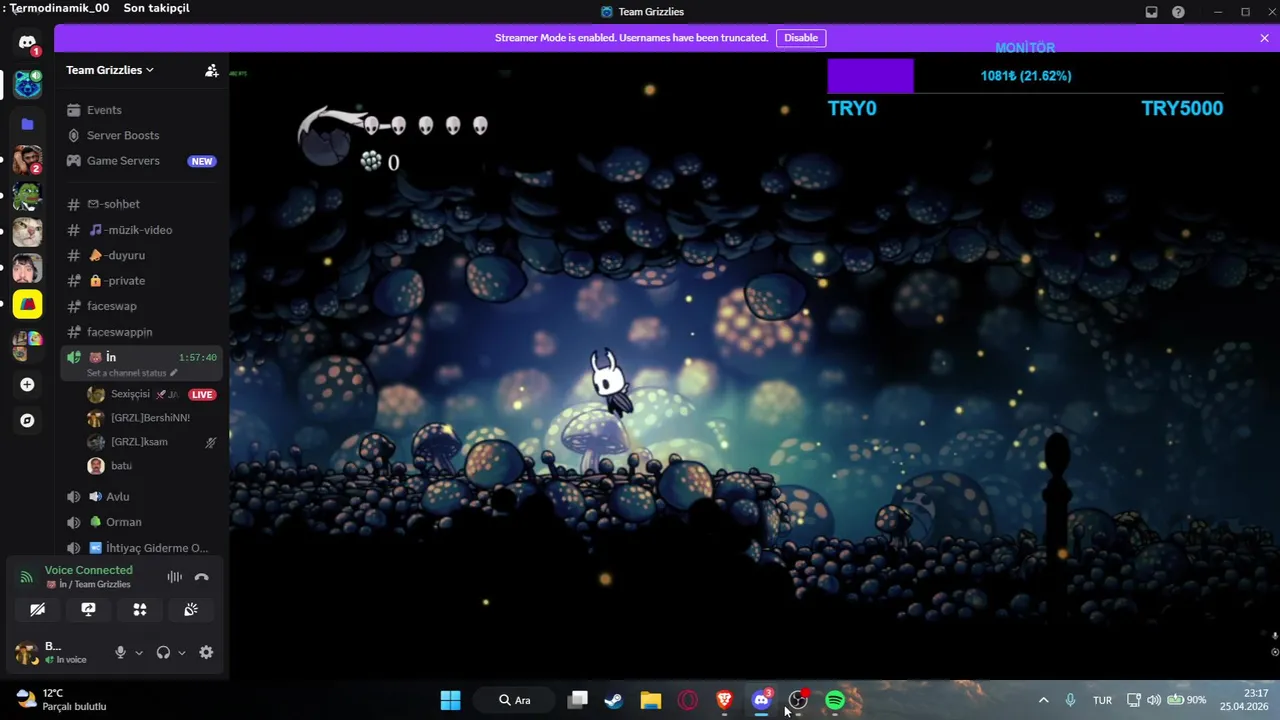Screen dimensions: 1280x720
Task: Open the faceswappin text channel
Action: point(142,332)
